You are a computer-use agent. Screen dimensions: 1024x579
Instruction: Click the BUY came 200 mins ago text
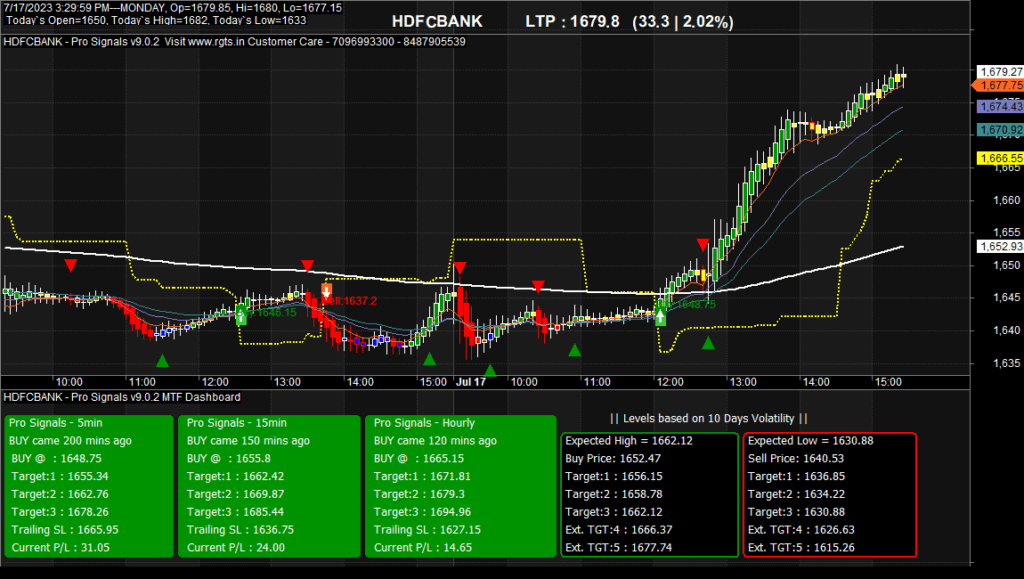pos(70,441)
